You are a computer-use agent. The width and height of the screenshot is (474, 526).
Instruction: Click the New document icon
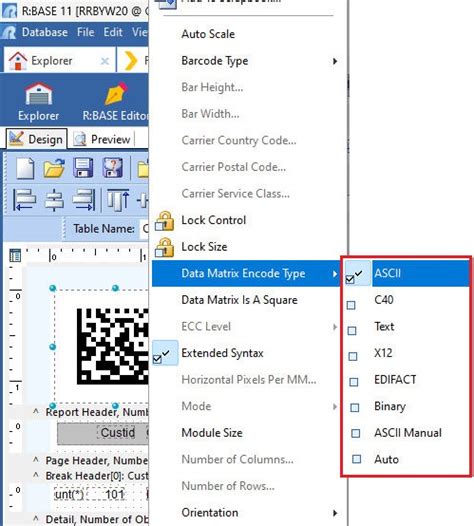(x=25, y=168)
